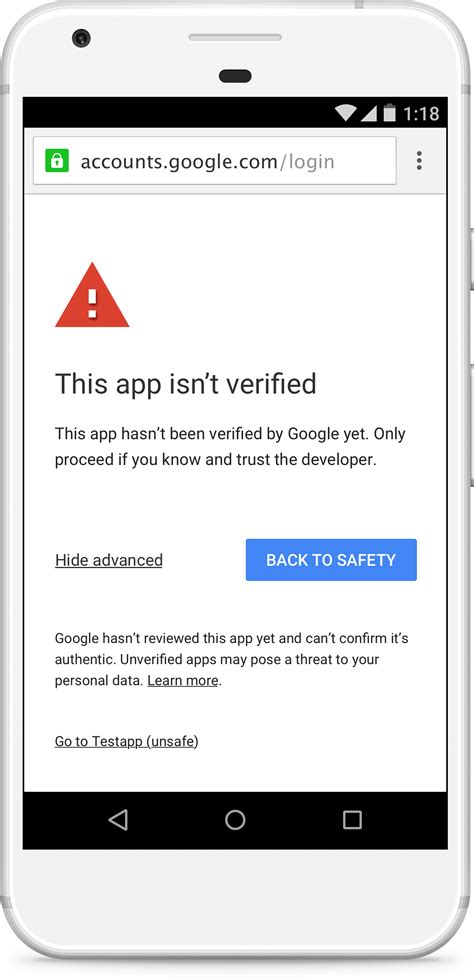The image size is (474, 980).
Task: Tap the cellular signal icon
Action: [369, 113]
